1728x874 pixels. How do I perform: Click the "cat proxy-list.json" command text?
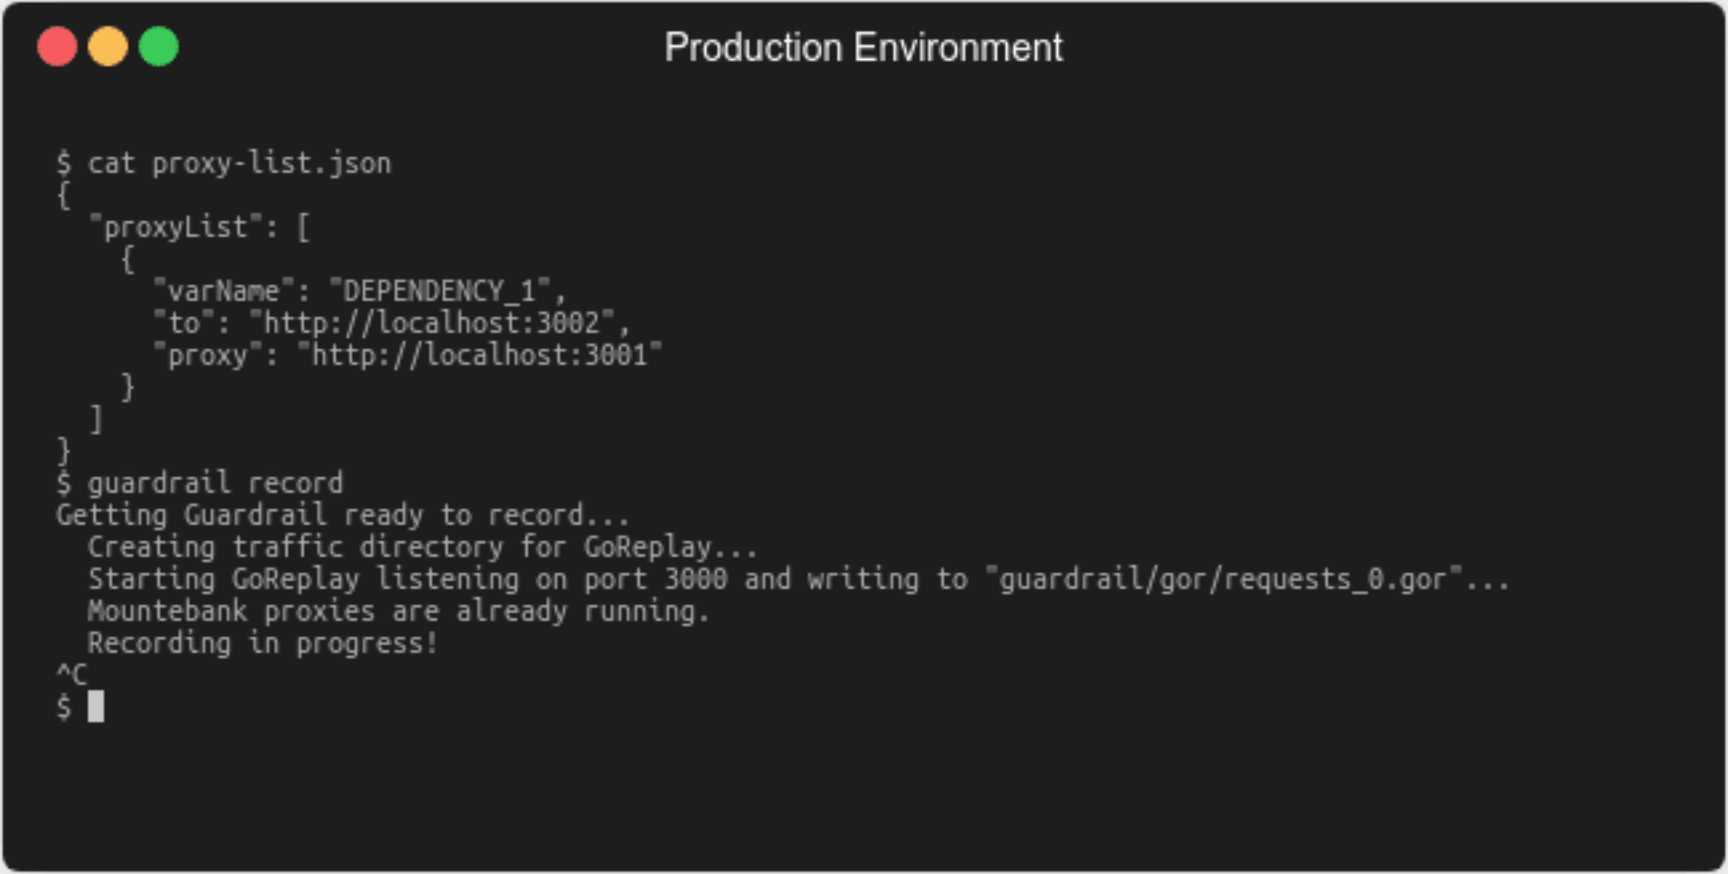tap(239, 163)
